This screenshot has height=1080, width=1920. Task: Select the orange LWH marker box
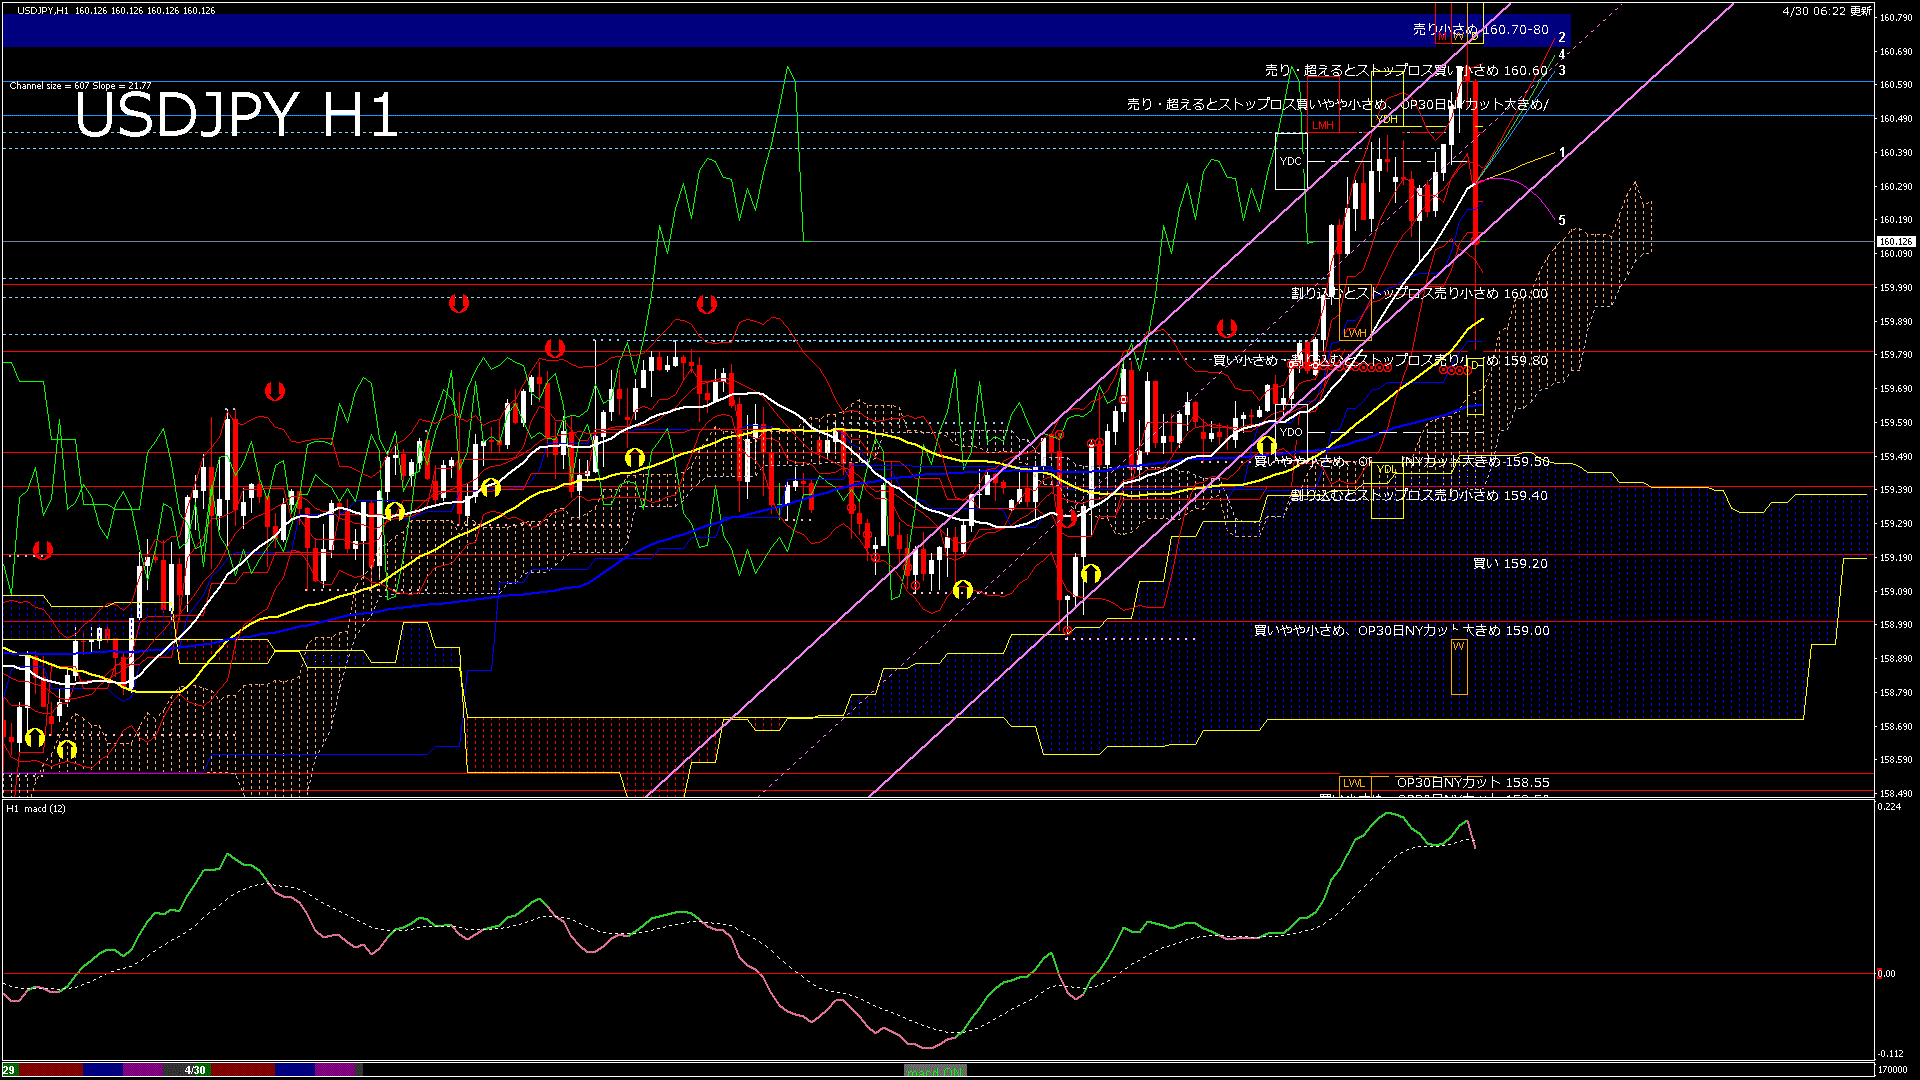(x=1354, y=333)
